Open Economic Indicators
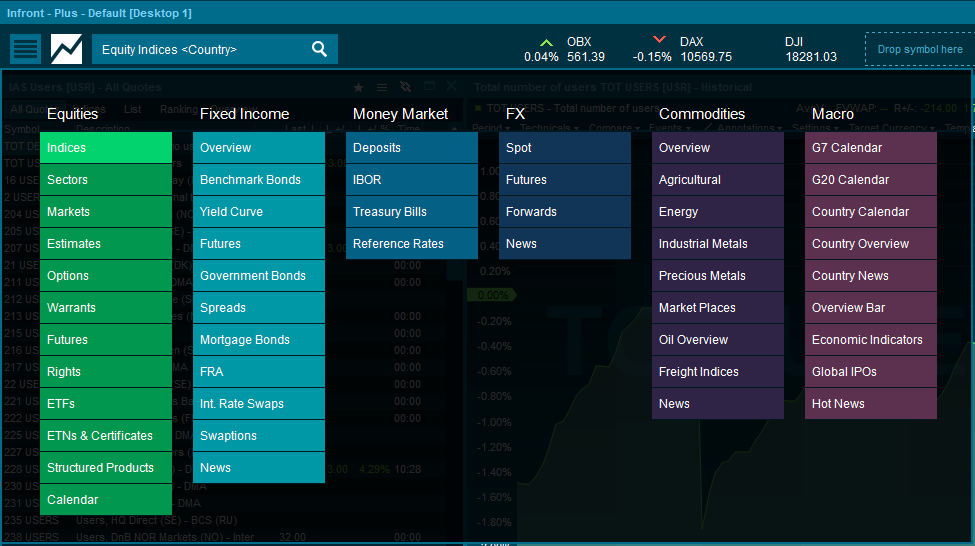The width and height of the screenshot is (975, 546). [x=871, y=340]
